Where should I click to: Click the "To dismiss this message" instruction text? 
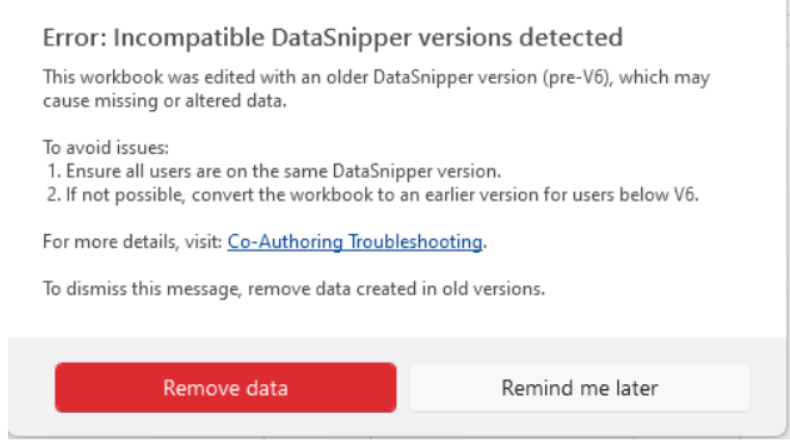click(293, 288)
